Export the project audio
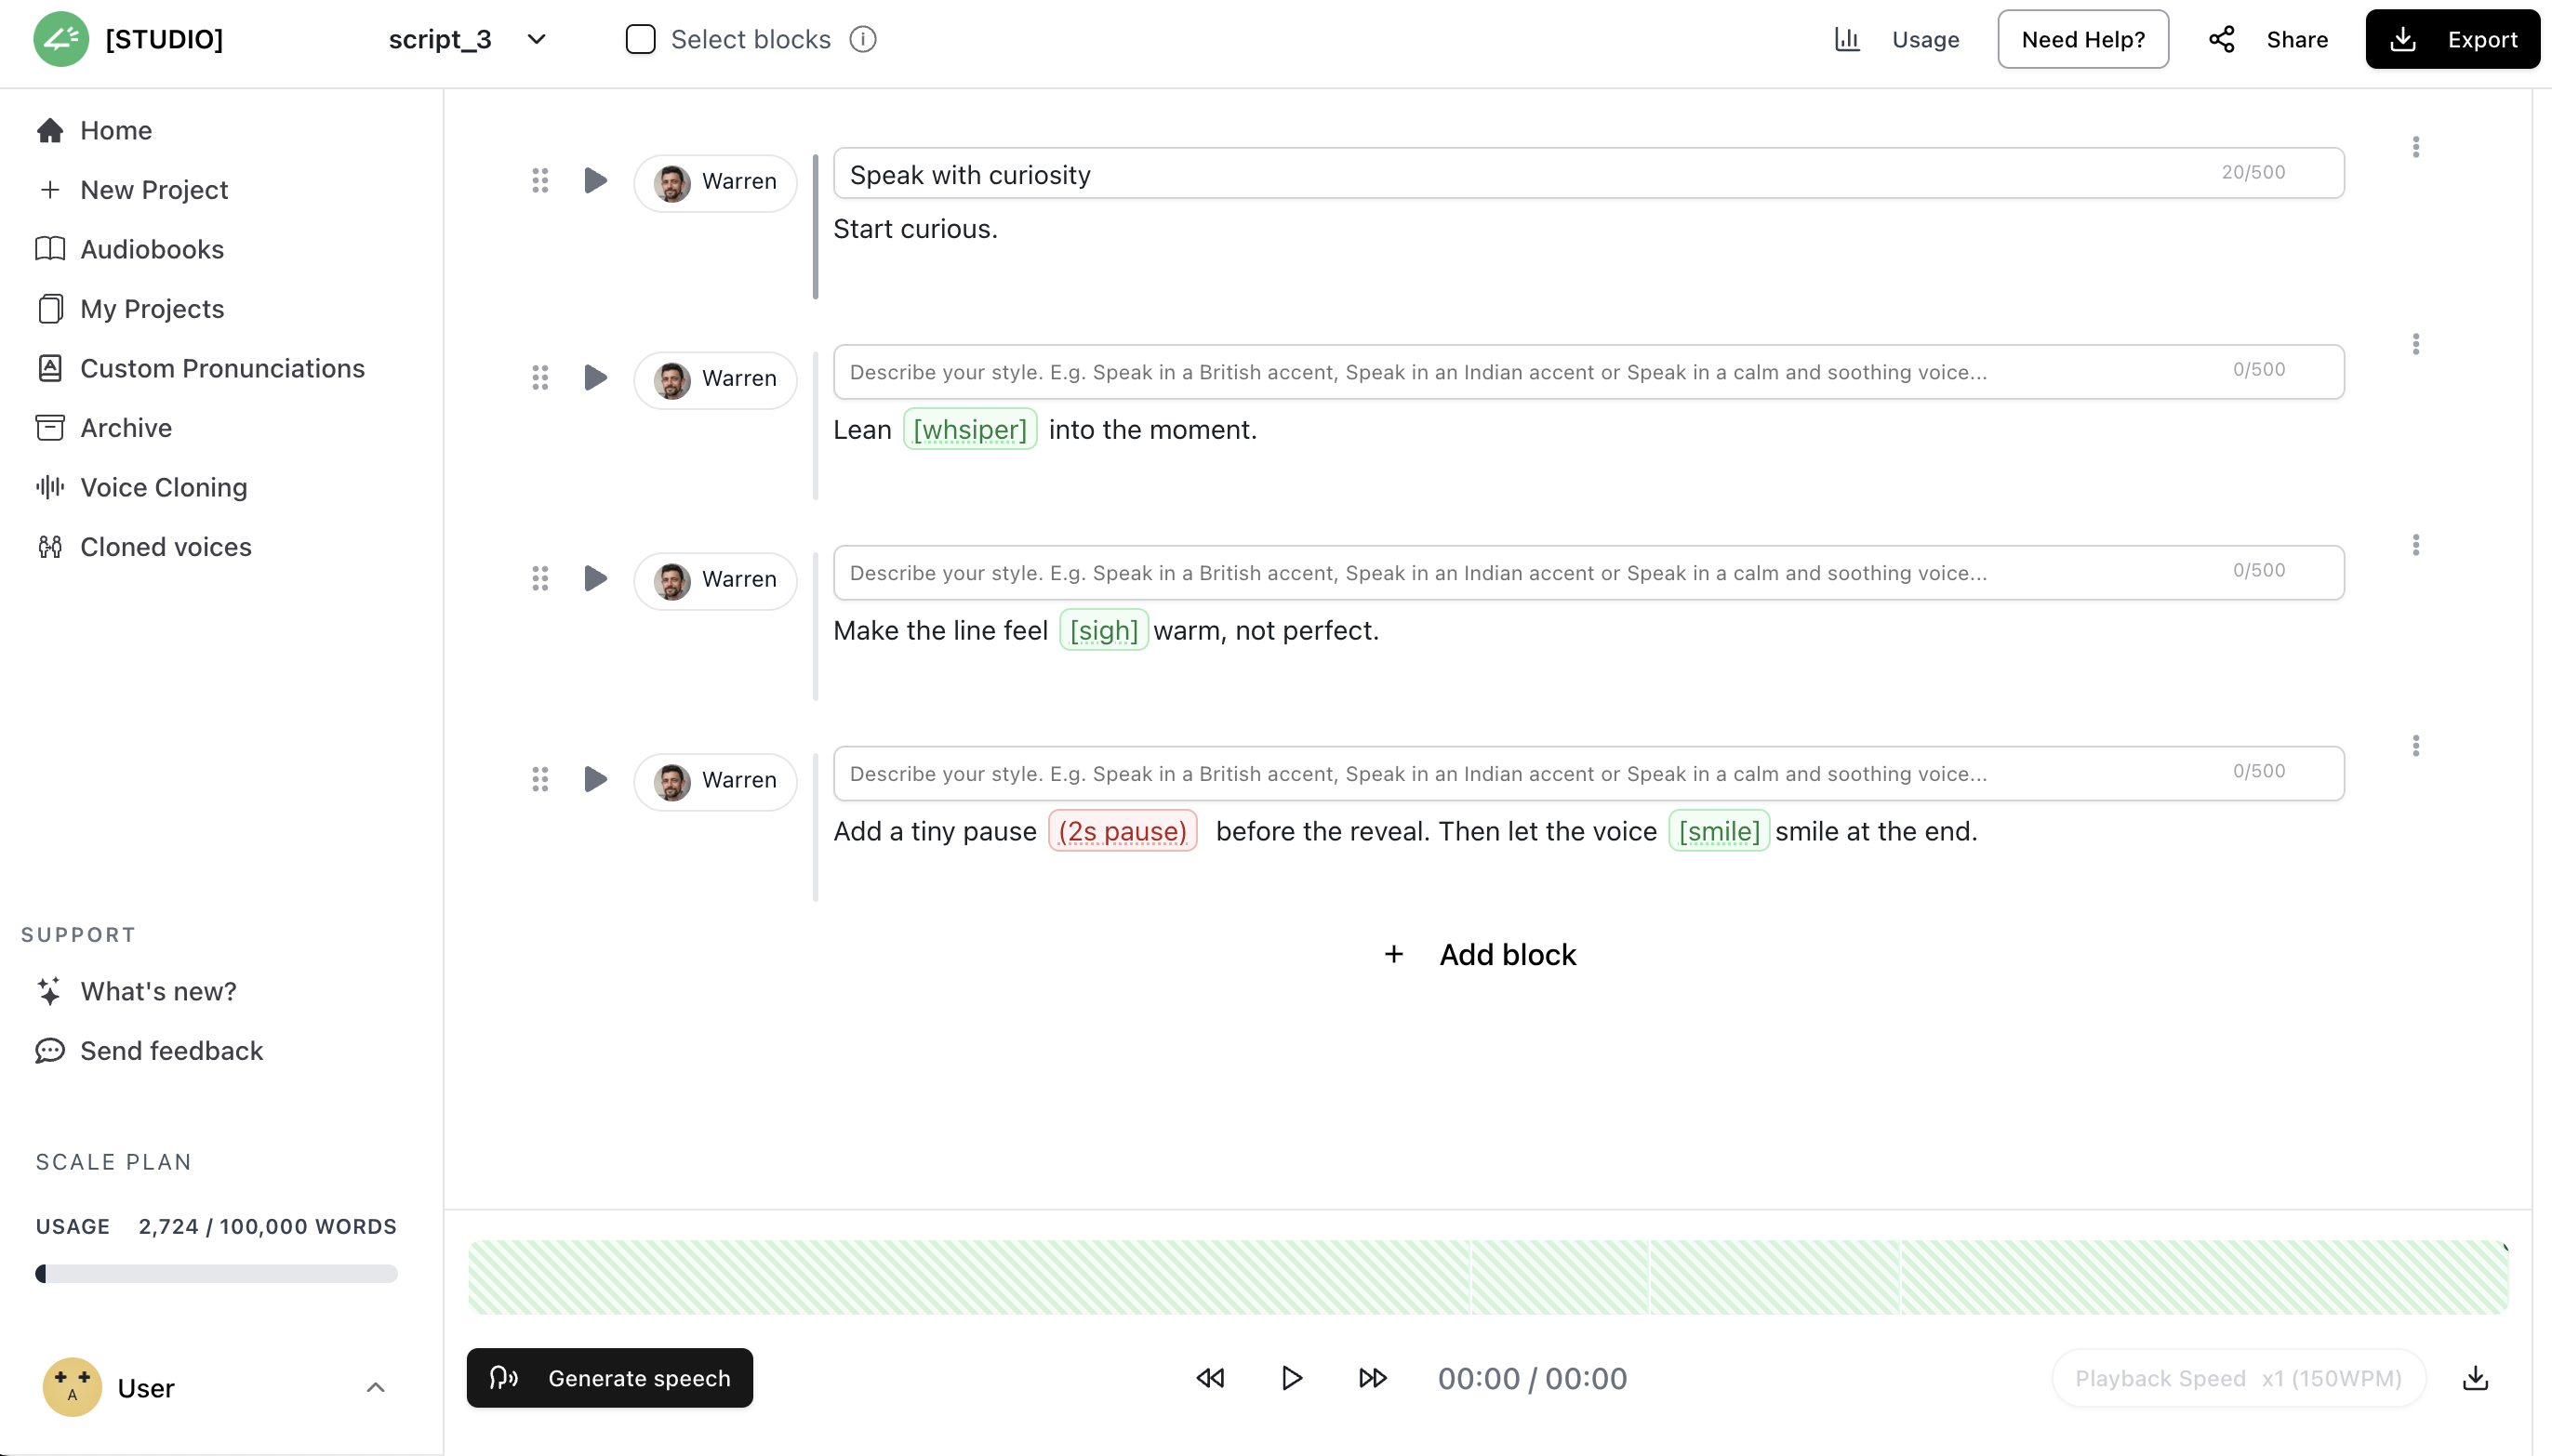The image size is (2552, 1456). 2452,39
